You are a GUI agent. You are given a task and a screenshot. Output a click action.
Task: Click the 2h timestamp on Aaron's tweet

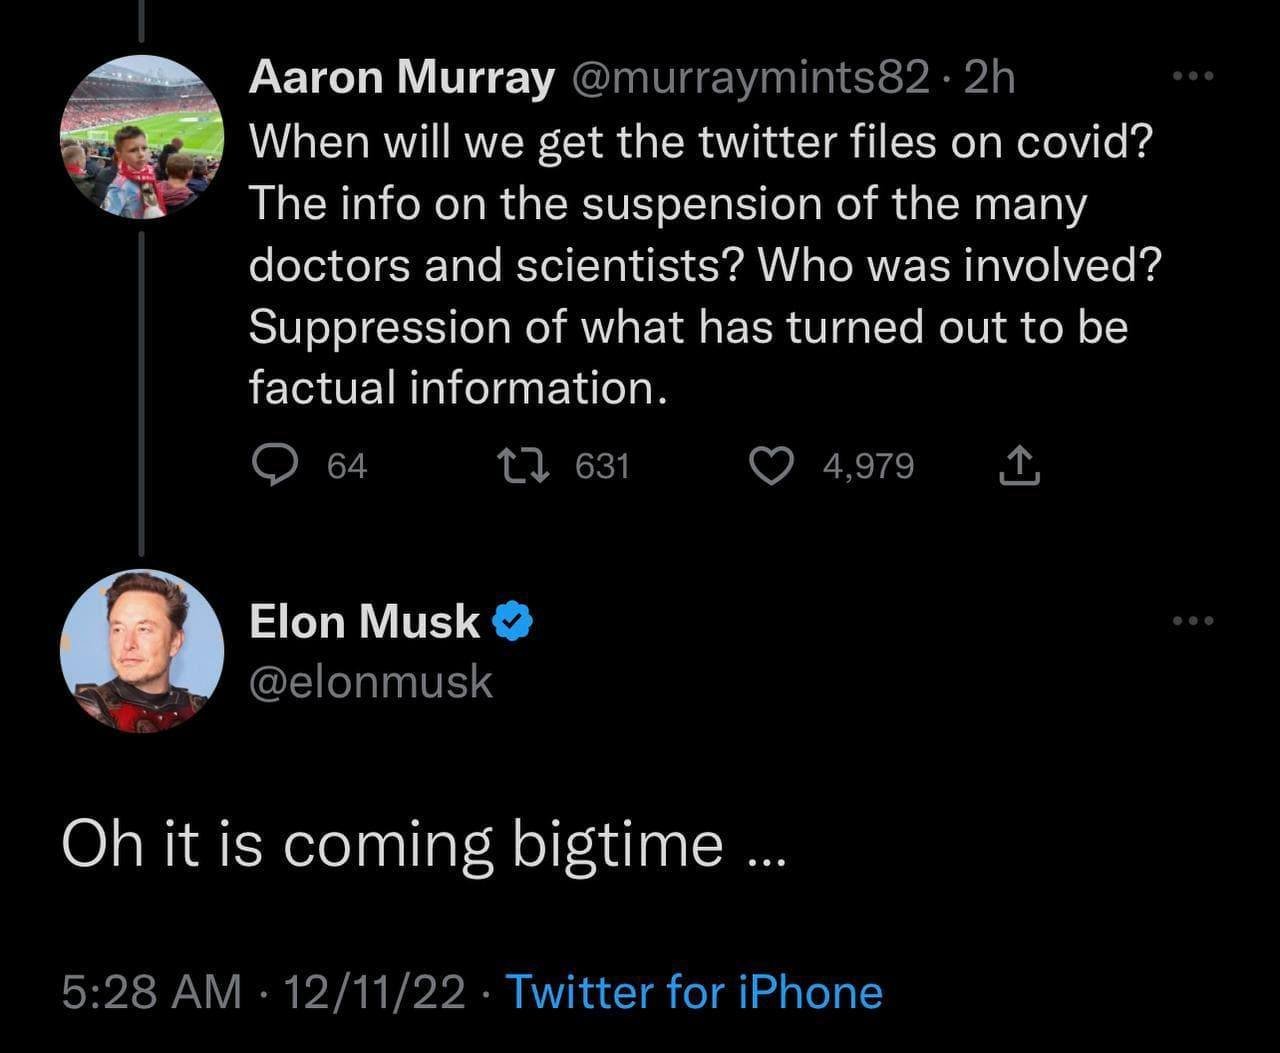(989, 78)
